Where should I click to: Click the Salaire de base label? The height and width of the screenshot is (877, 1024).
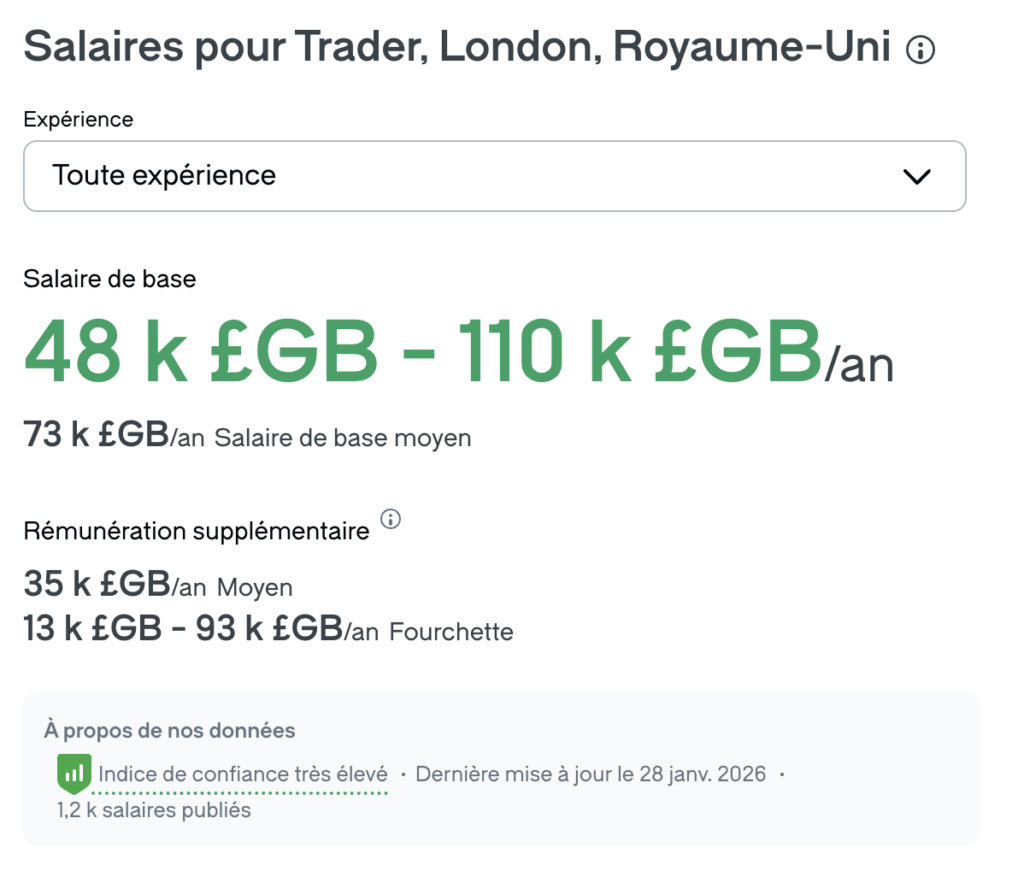coord(109,279)
